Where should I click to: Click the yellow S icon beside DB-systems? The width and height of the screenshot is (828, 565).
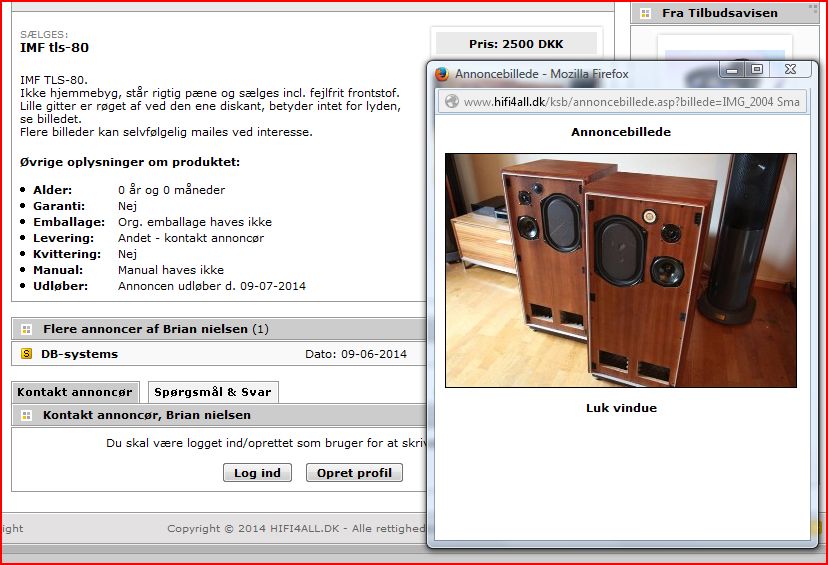point(26,354)
